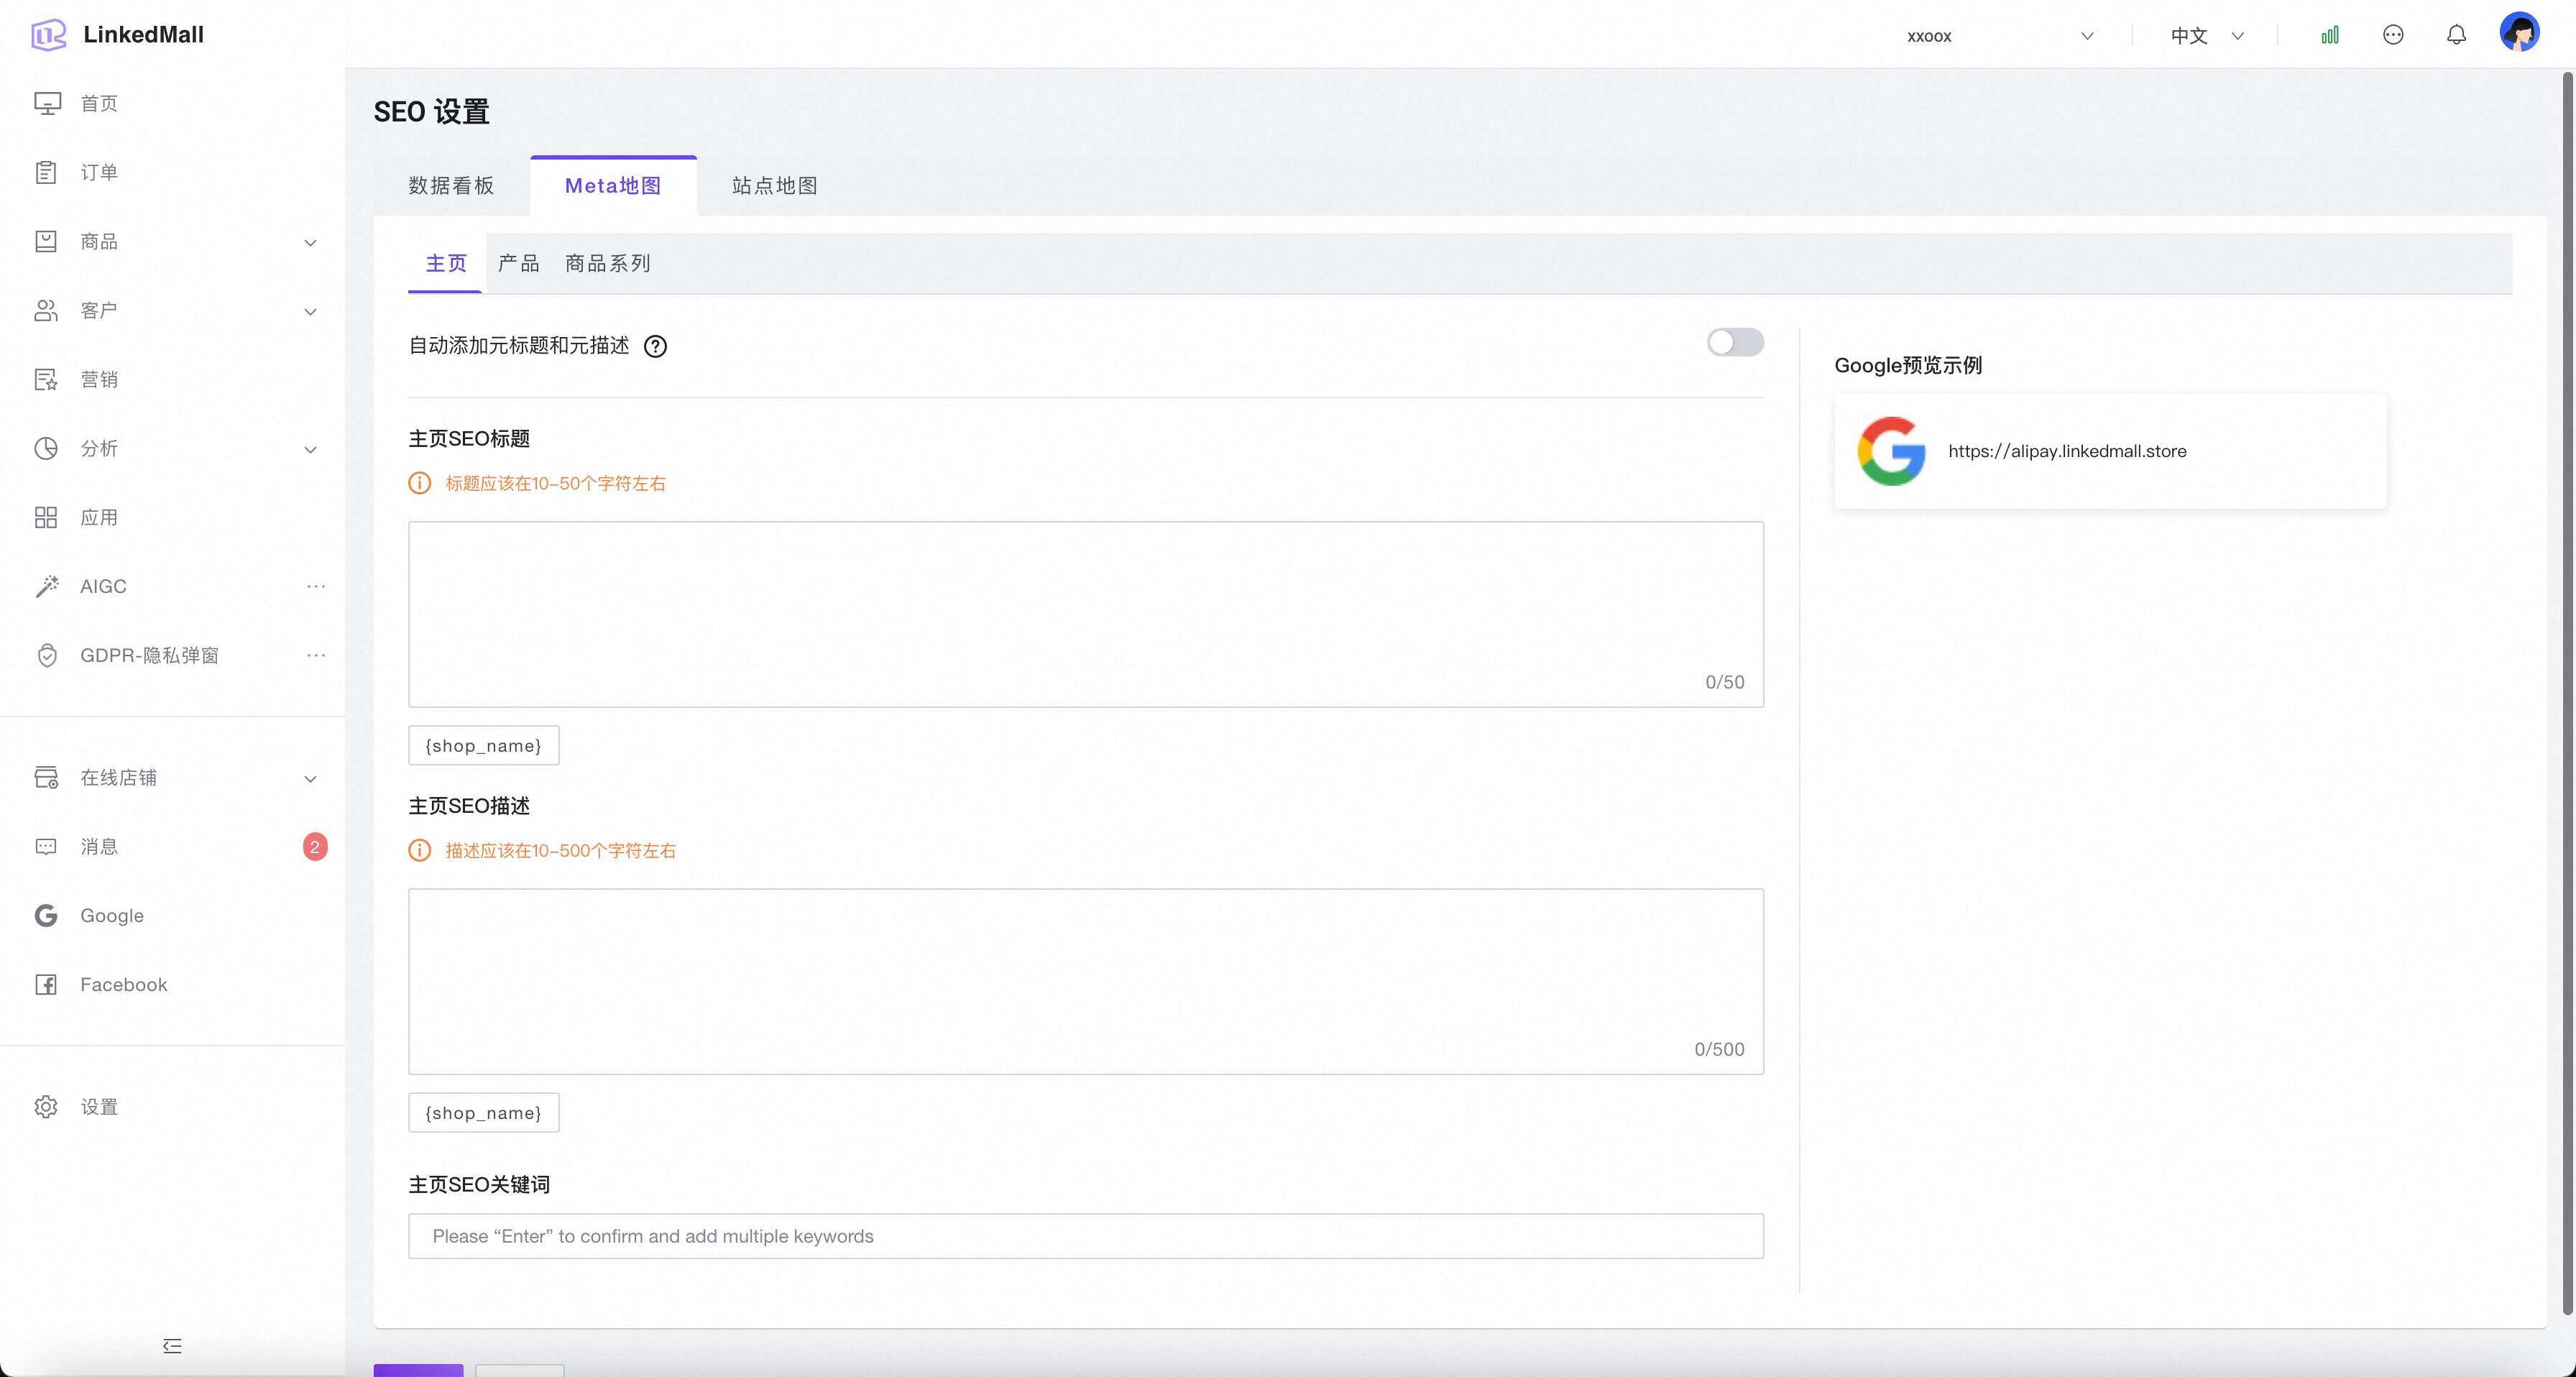Switch to the 站点地图 tab
The height and width of the screenshot is (1377, 2576).
click(774, 186)
